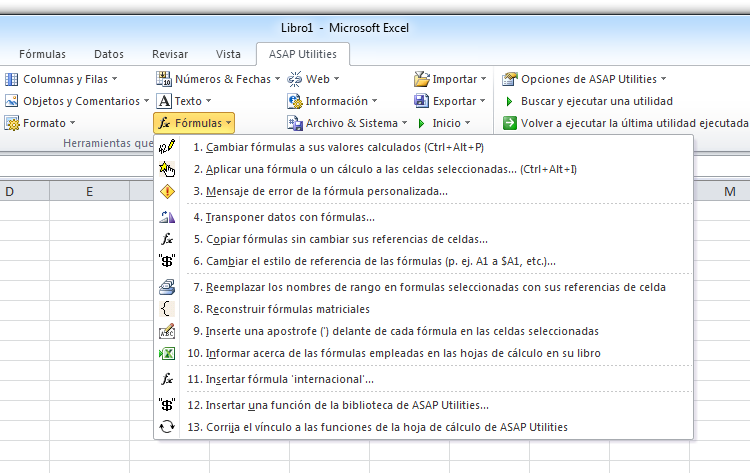Click the green play icon beside Buscar y ejecutar
The image size is (750, 473).
click(x=509, y=101)
